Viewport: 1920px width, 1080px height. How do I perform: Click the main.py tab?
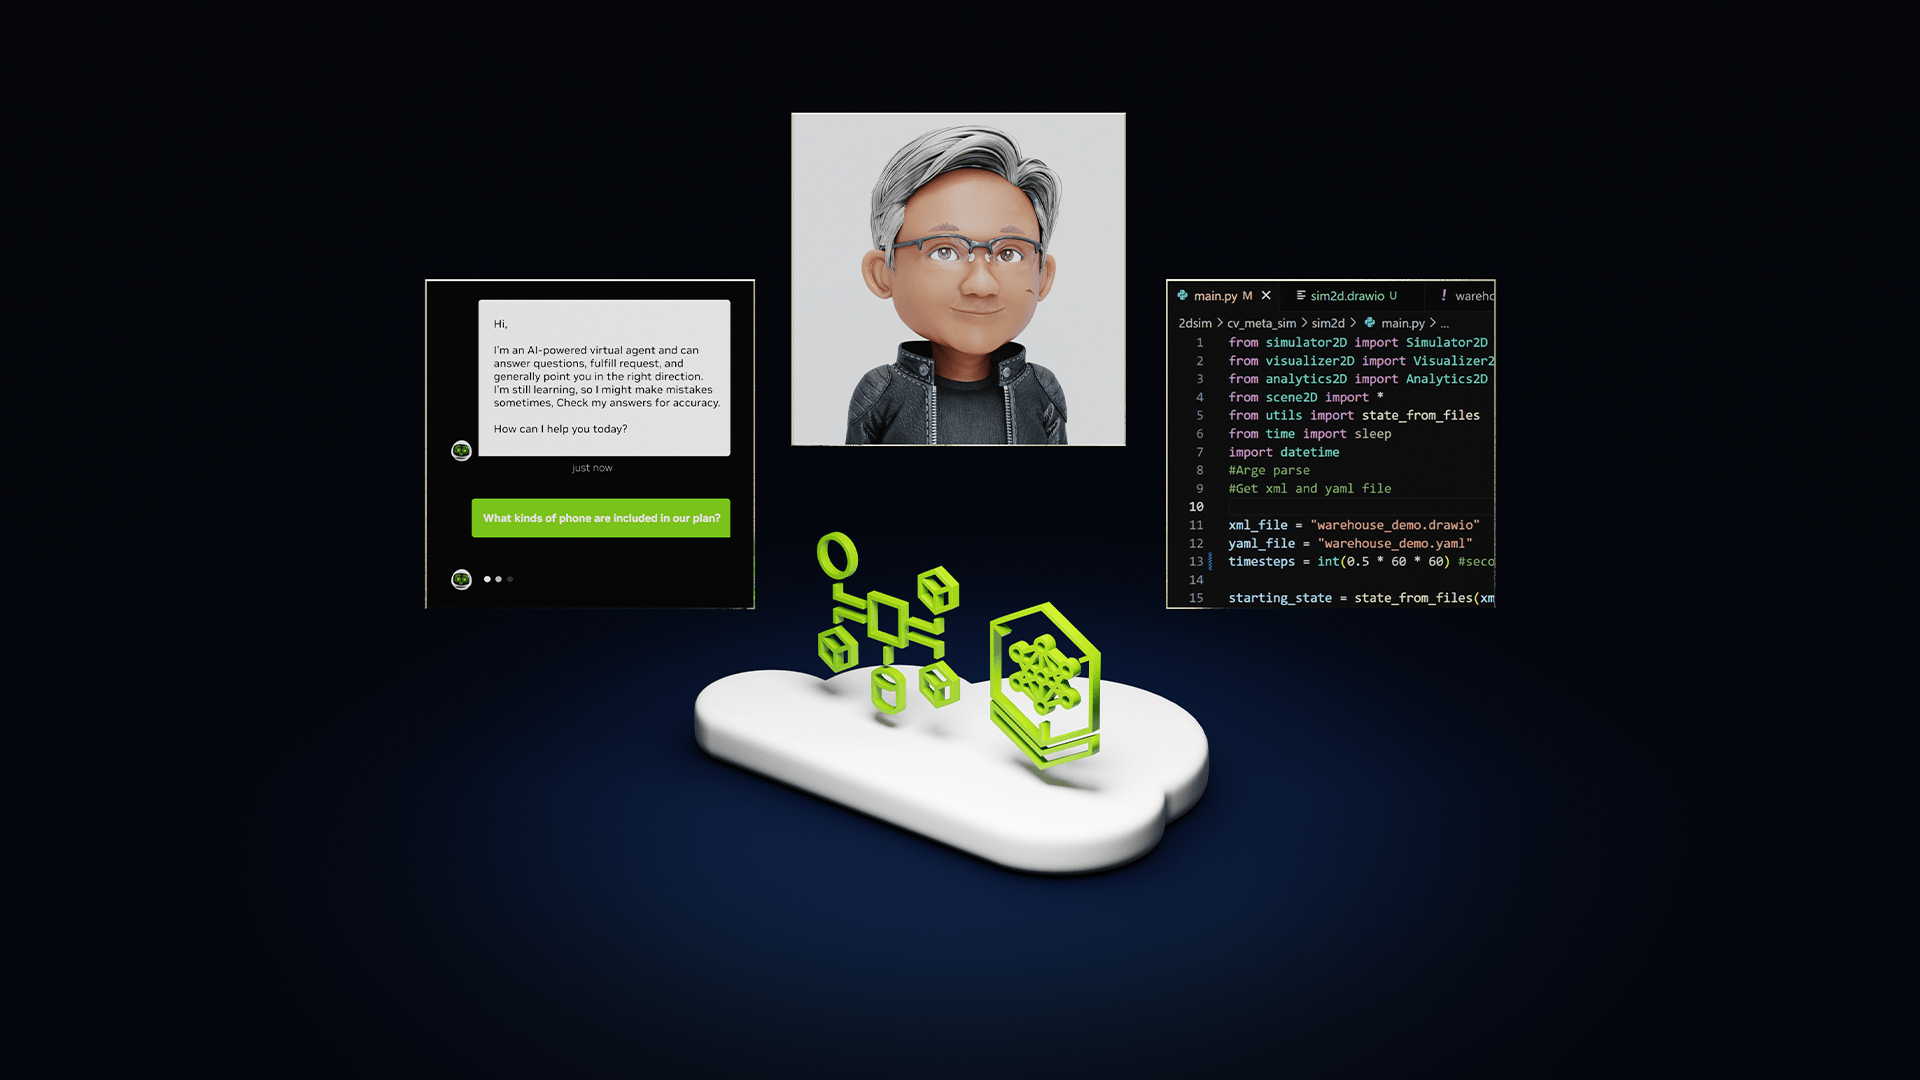[x=1211, y=294]
